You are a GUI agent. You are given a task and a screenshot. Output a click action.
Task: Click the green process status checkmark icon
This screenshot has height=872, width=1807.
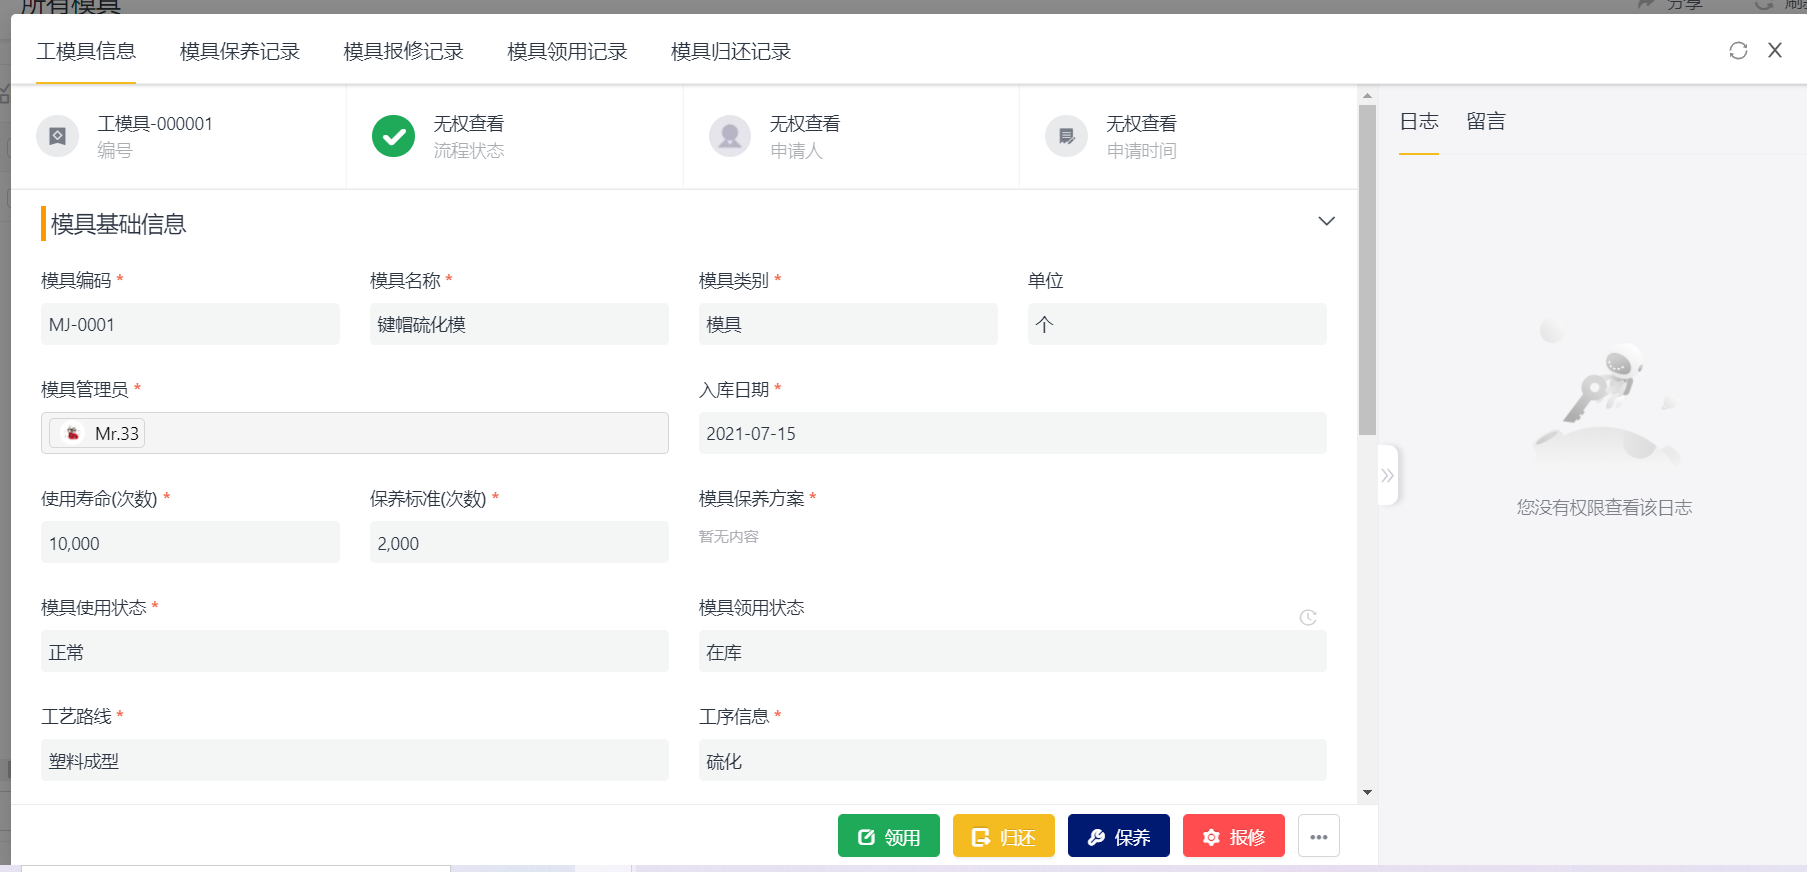393,136
